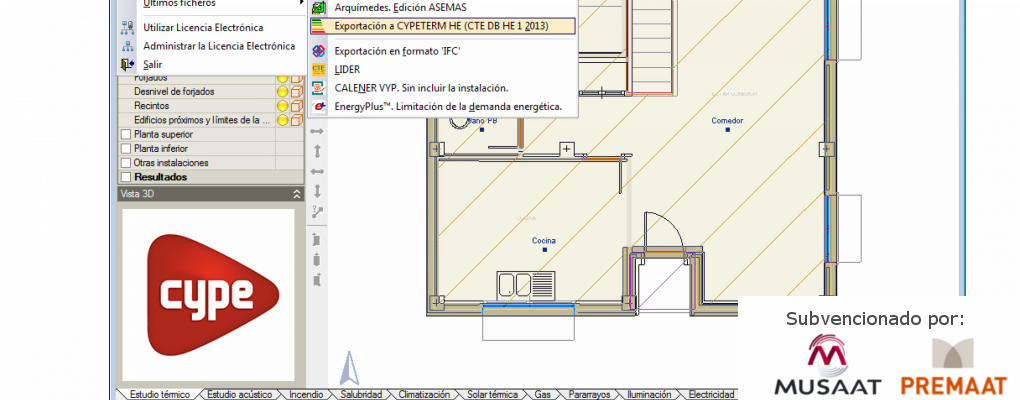Click the north arrow compass symbol
Image resolution: width=1020 pixels, height=400 pixels.
(x=349, y=368)
